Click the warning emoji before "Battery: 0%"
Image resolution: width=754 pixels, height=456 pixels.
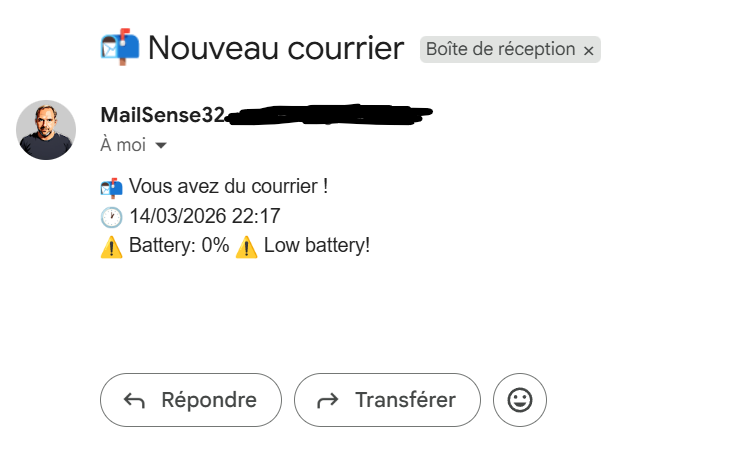tap(111, 246)
